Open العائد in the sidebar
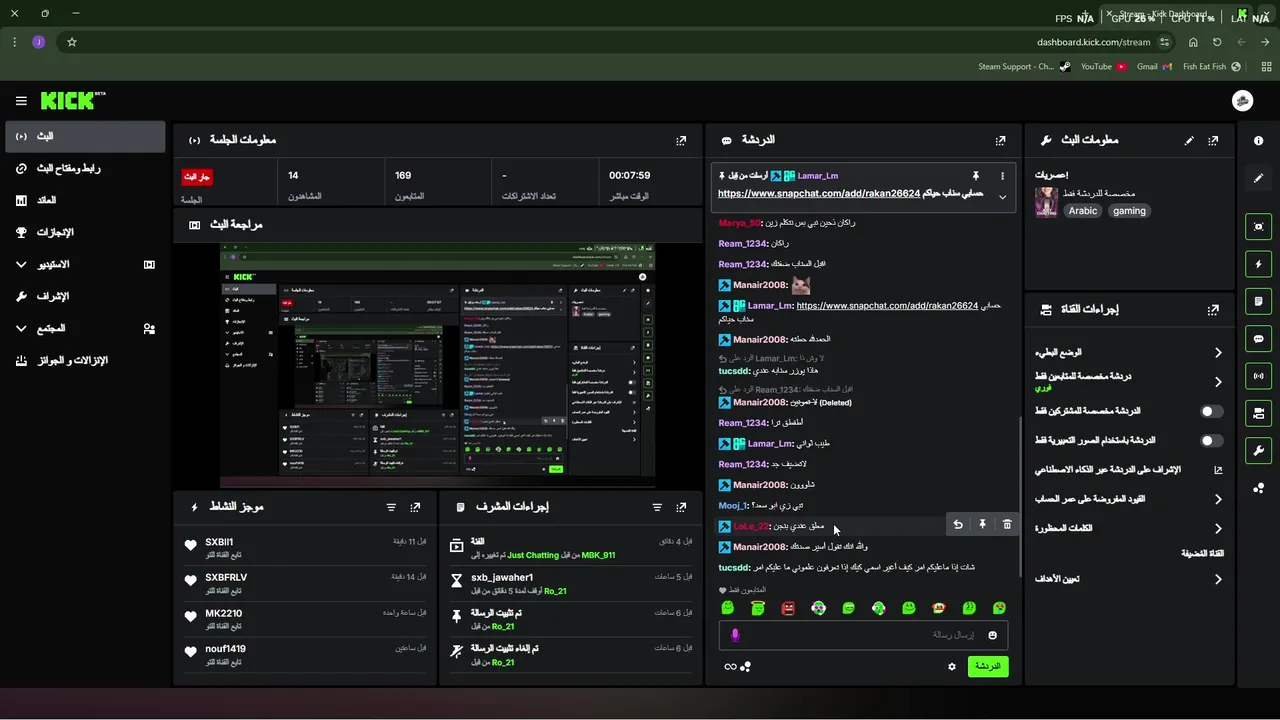Viewport: 1280px width, 720px height. (85, 200)
